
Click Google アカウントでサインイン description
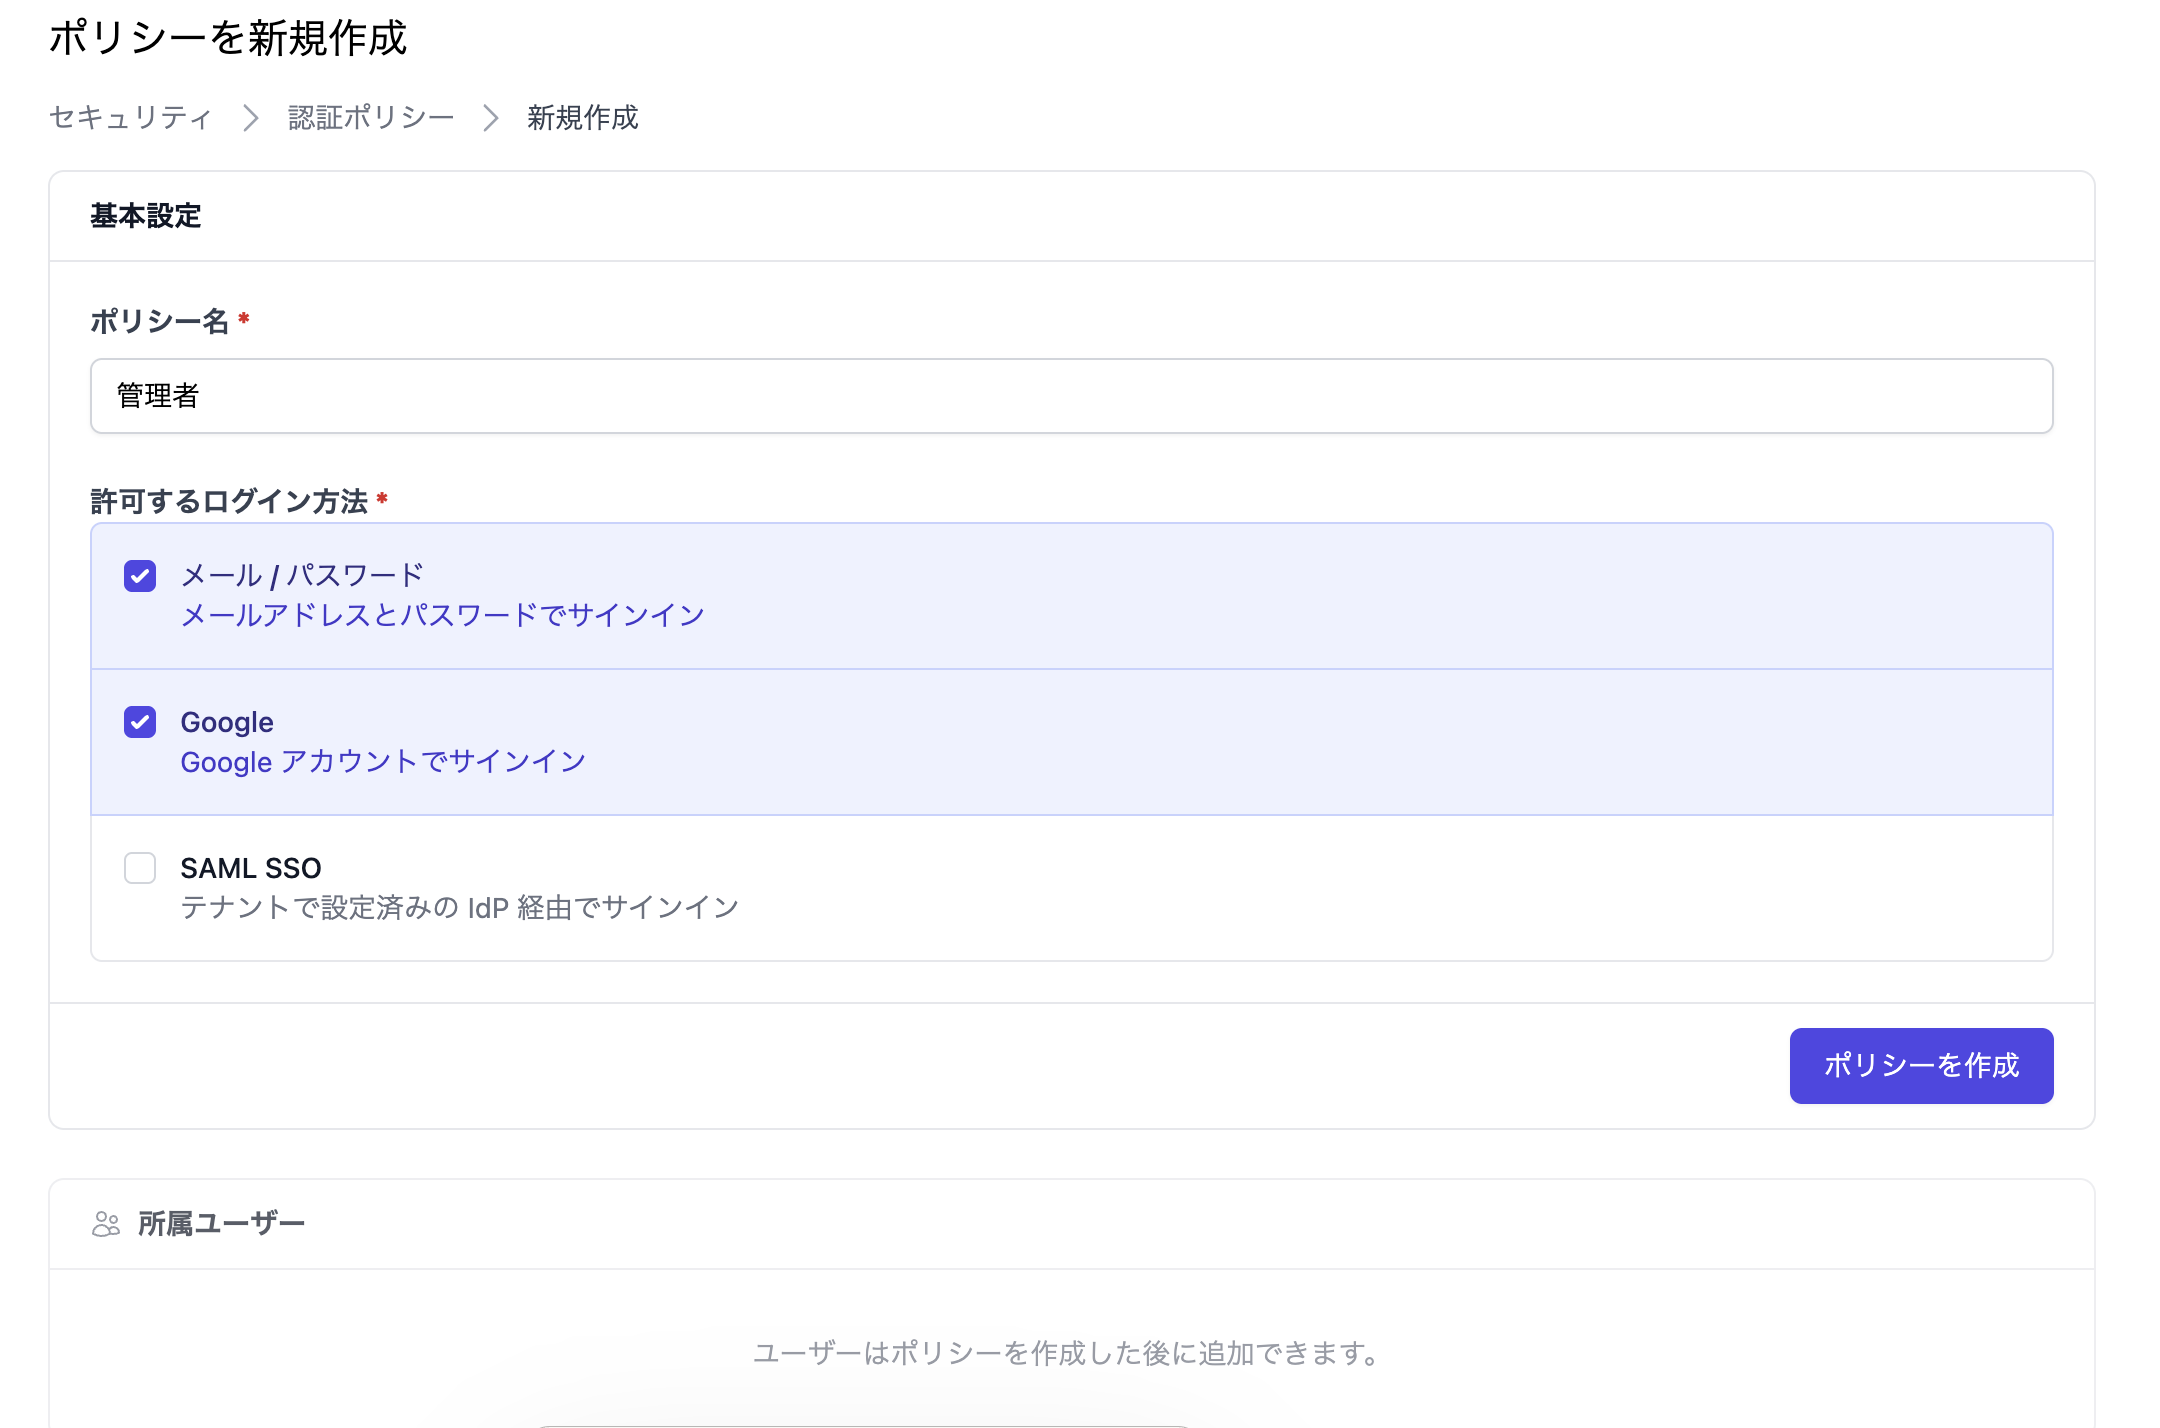coord(383,762)
